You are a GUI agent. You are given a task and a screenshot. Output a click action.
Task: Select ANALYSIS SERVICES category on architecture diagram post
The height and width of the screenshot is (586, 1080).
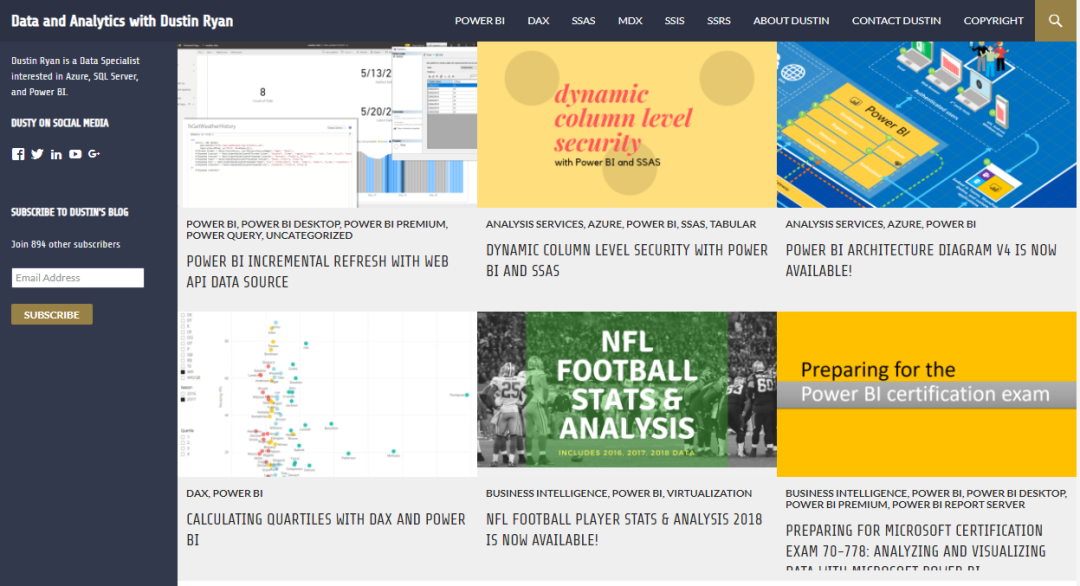834,224
